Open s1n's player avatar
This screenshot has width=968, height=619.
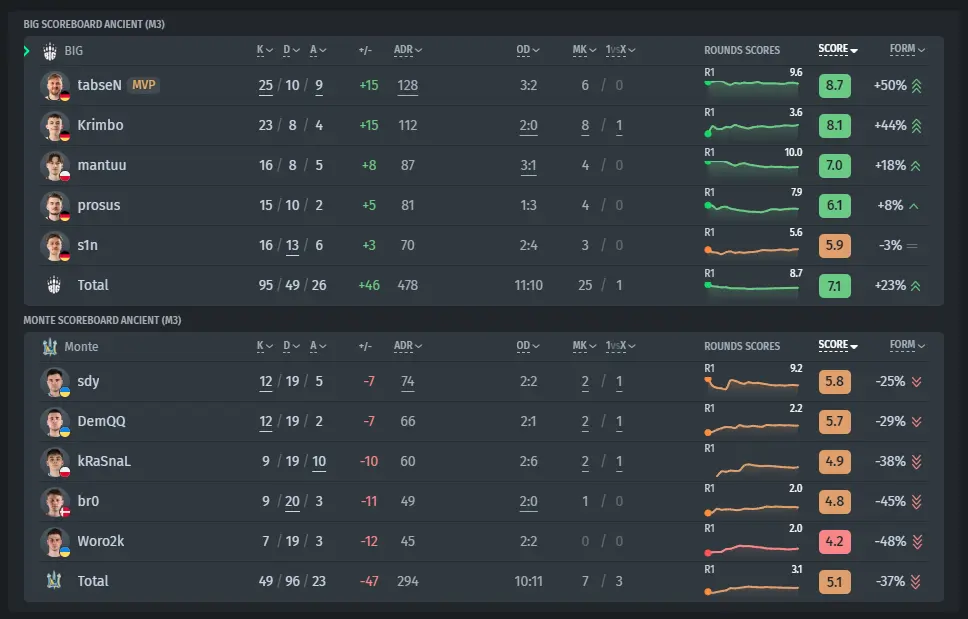pos(55,246)
